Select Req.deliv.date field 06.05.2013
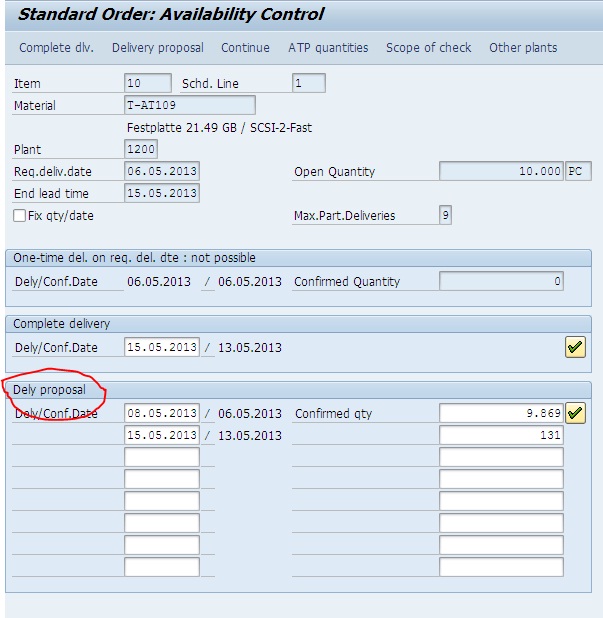This screenshot has width=603, height=618. pyautogui.click(x=162, y=171)
